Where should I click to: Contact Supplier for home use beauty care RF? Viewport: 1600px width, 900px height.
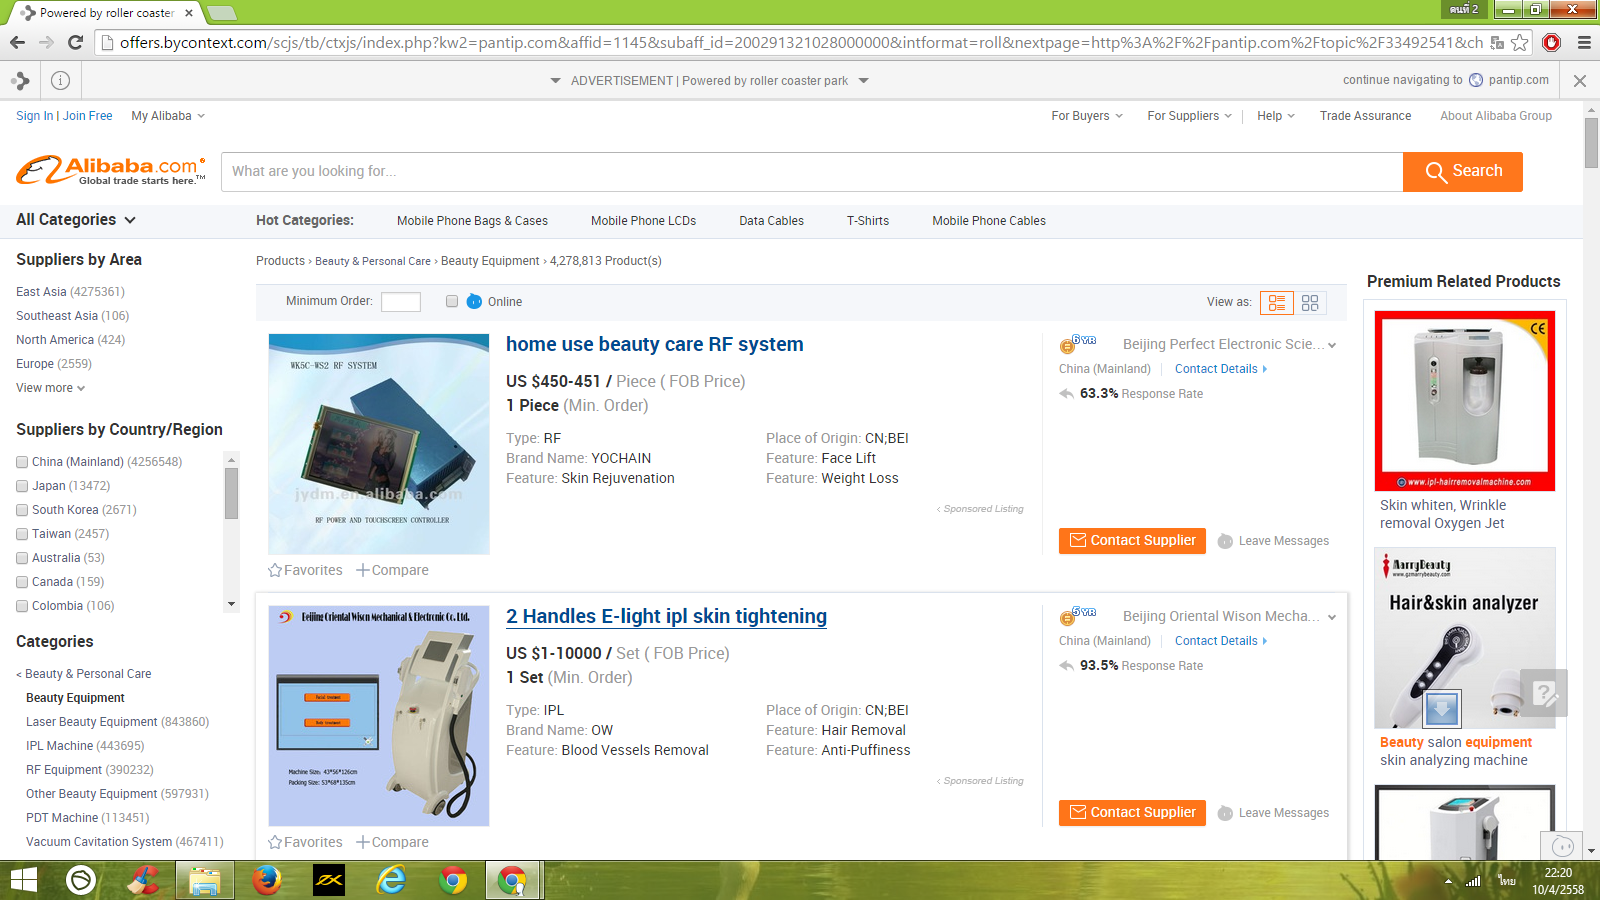(x=1132, y=541)
